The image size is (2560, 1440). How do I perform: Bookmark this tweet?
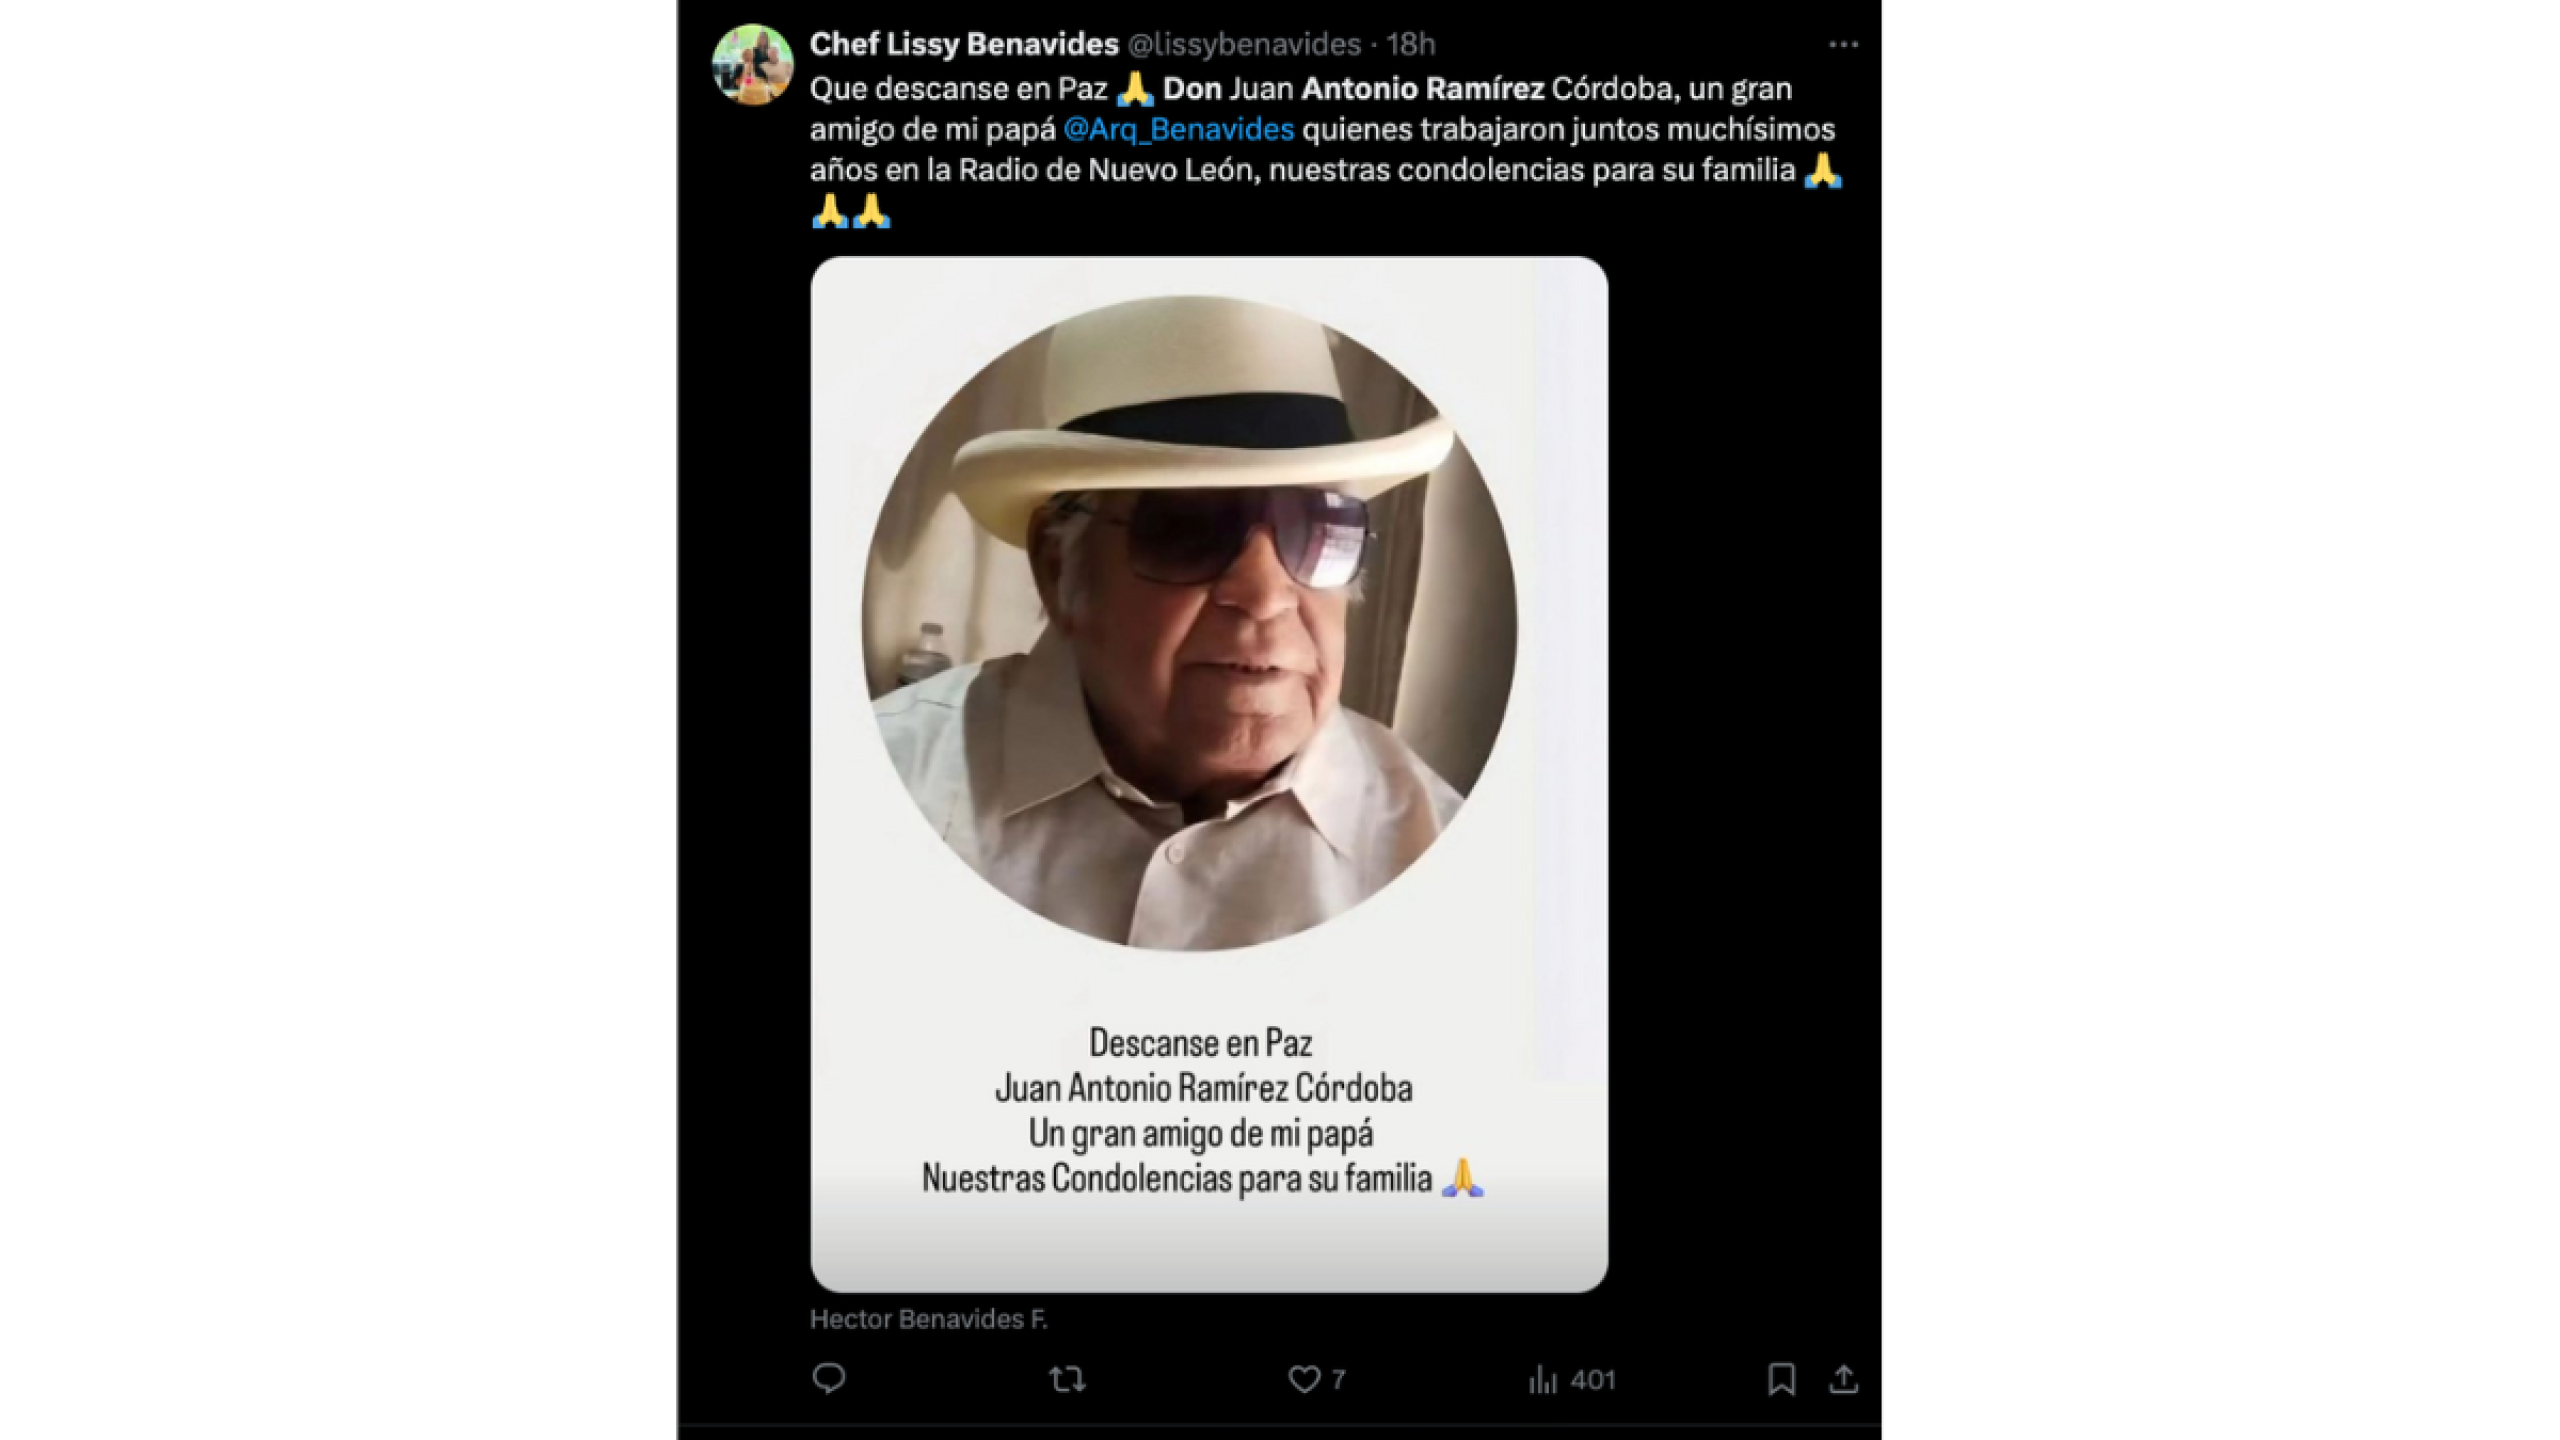(x=1787, y=1377)
